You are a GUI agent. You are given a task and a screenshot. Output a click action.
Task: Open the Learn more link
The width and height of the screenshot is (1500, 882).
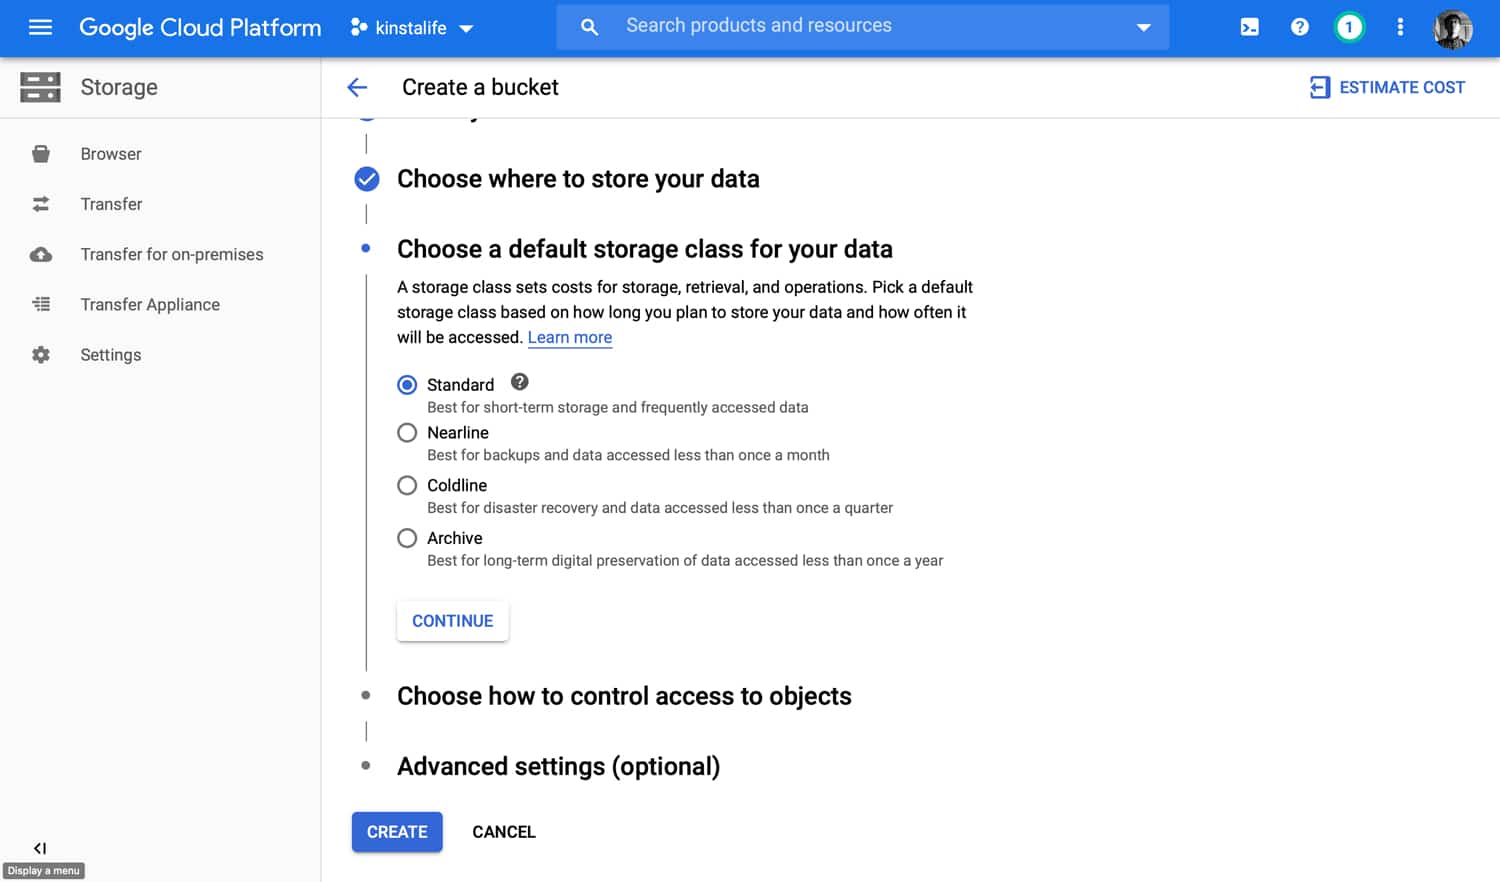click(570, 337)
